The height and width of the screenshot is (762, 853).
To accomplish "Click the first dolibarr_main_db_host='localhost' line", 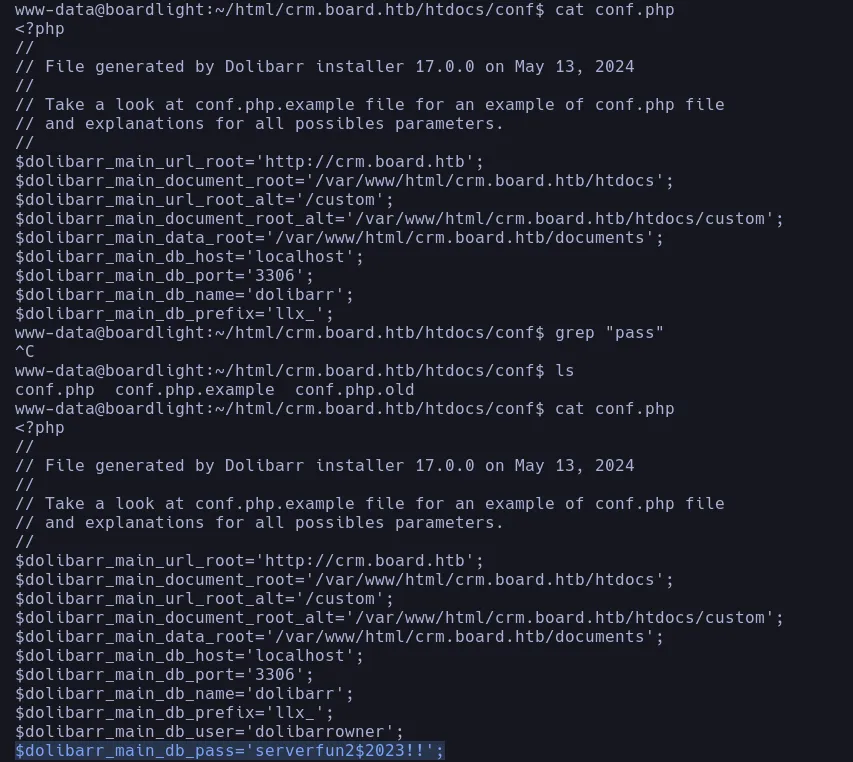I will click(x=190, y=257).
